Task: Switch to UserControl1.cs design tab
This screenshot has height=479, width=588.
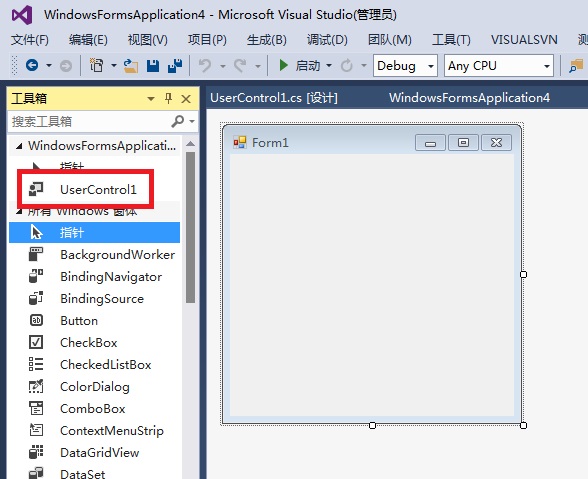Action: [x=274, y=98]
